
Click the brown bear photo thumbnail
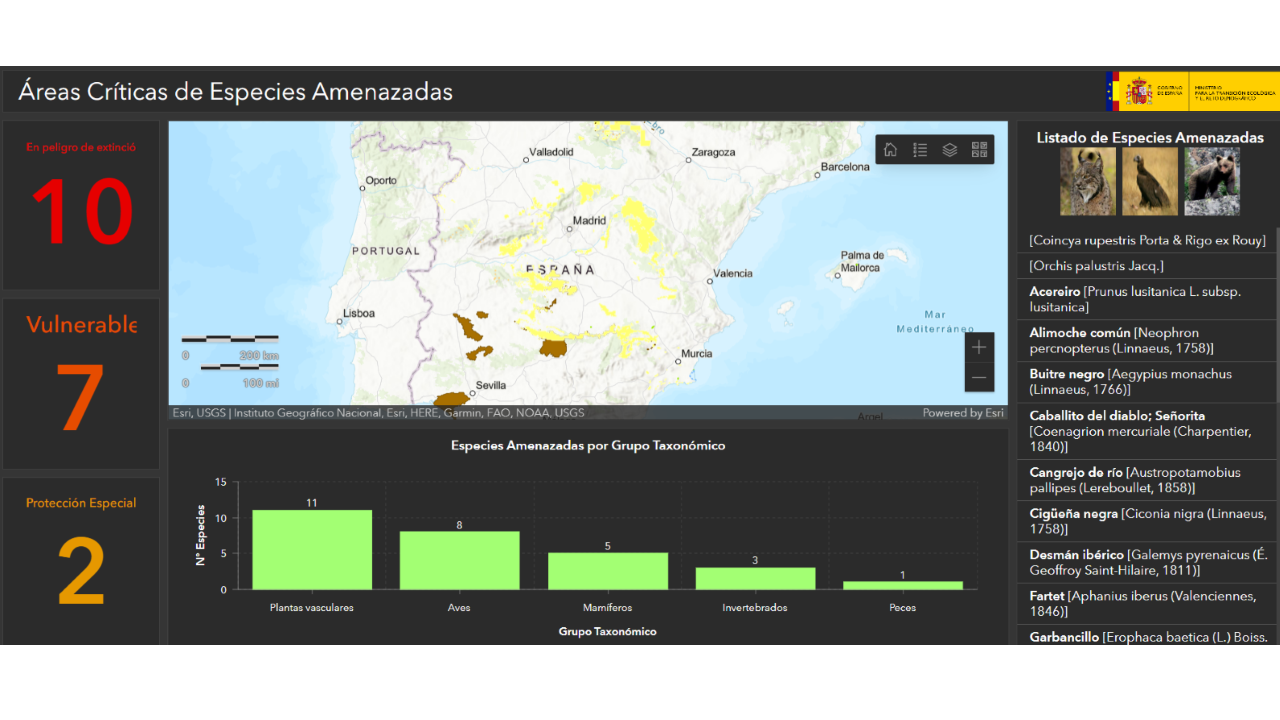[1212, 181]
